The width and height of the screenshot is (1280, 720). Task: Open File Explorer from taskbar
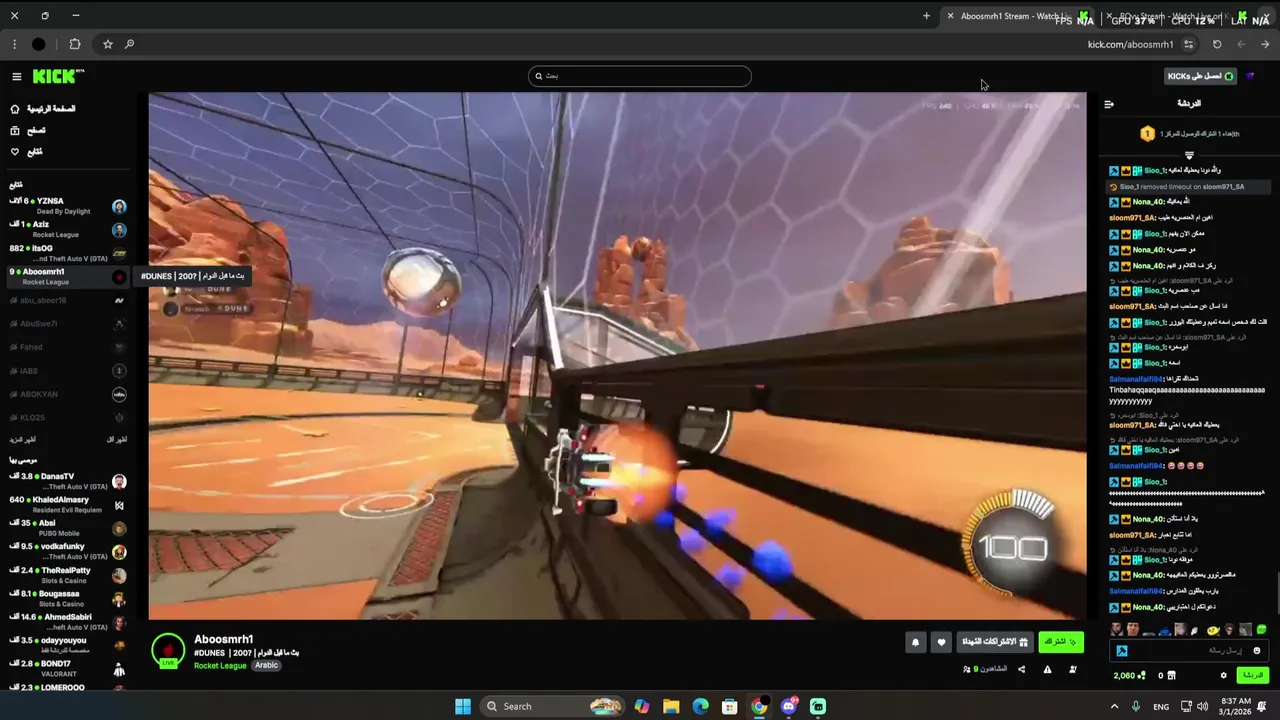point(671,706)
